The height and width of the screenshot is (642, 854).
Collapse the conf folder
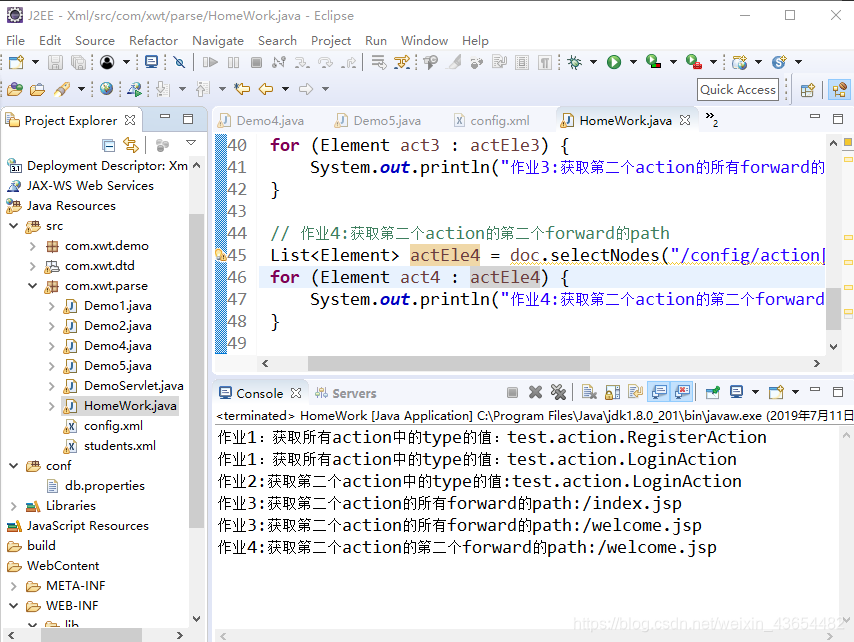(x=14, y=466)
